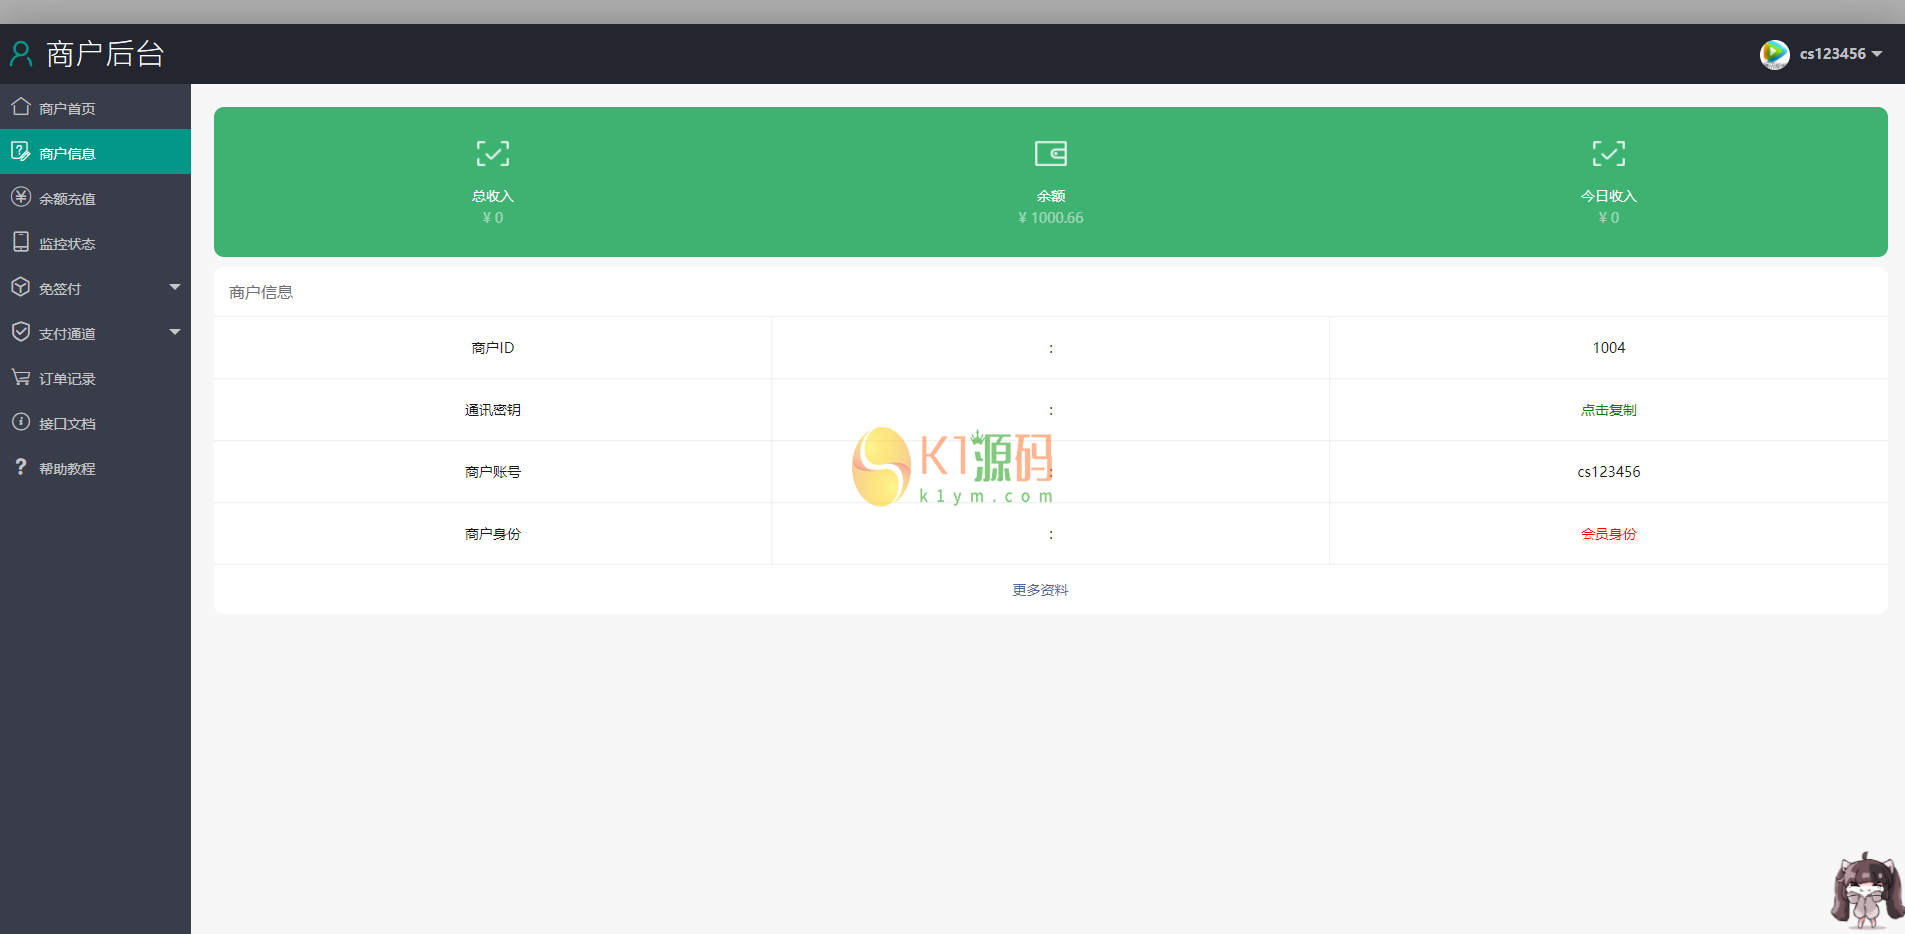Screen dimensions: 1905x934
Task: Click the user avatar in top right
Action: pos(1775,54)
